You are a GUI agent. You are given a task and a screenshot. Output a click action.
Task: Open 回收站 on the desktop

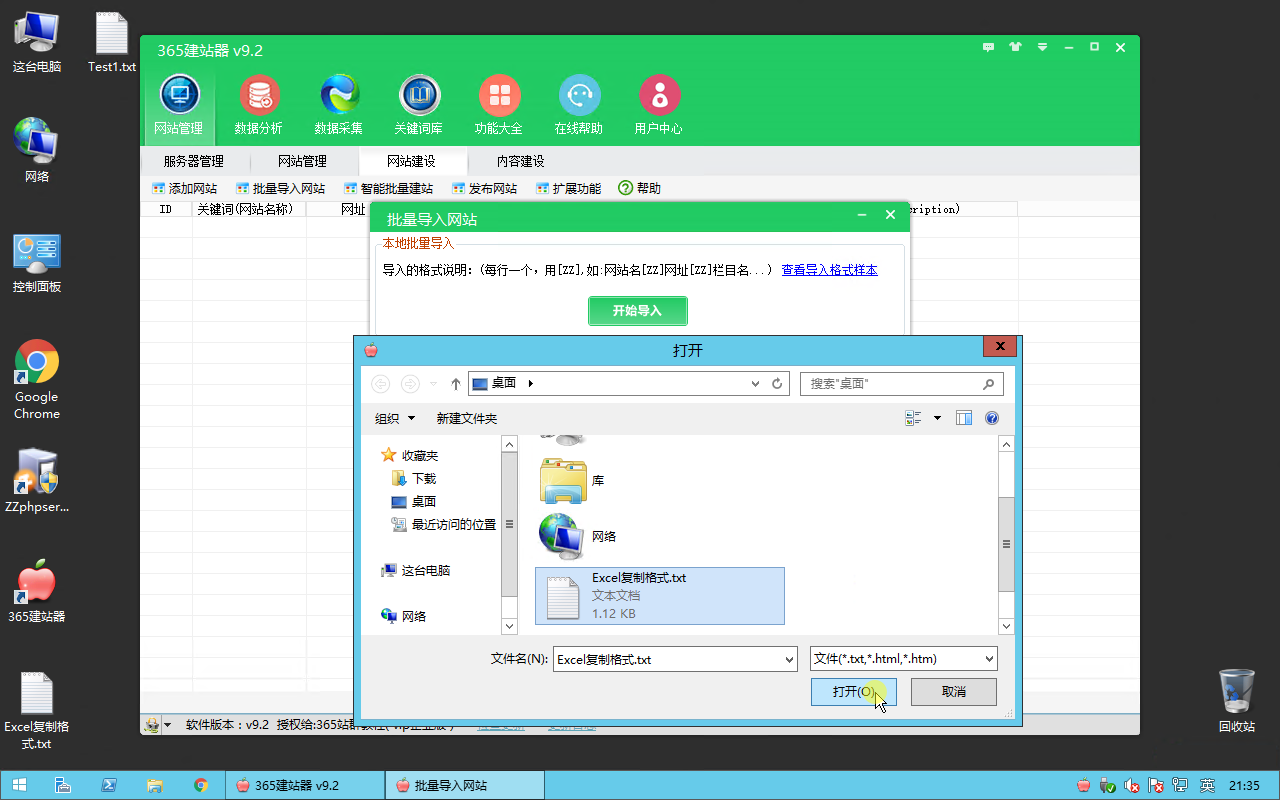tap(1237, 701)
